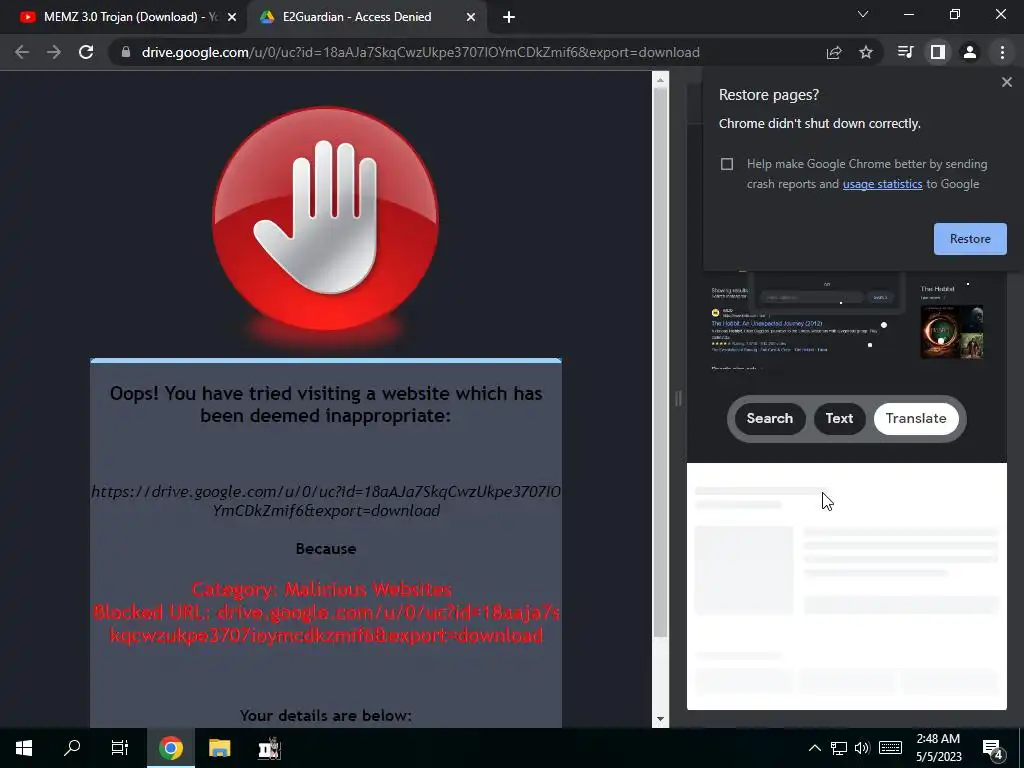Close the E2Guardian Access Denied tab
This screenshot has height=768, width=1024.
(x=471, y=17)
